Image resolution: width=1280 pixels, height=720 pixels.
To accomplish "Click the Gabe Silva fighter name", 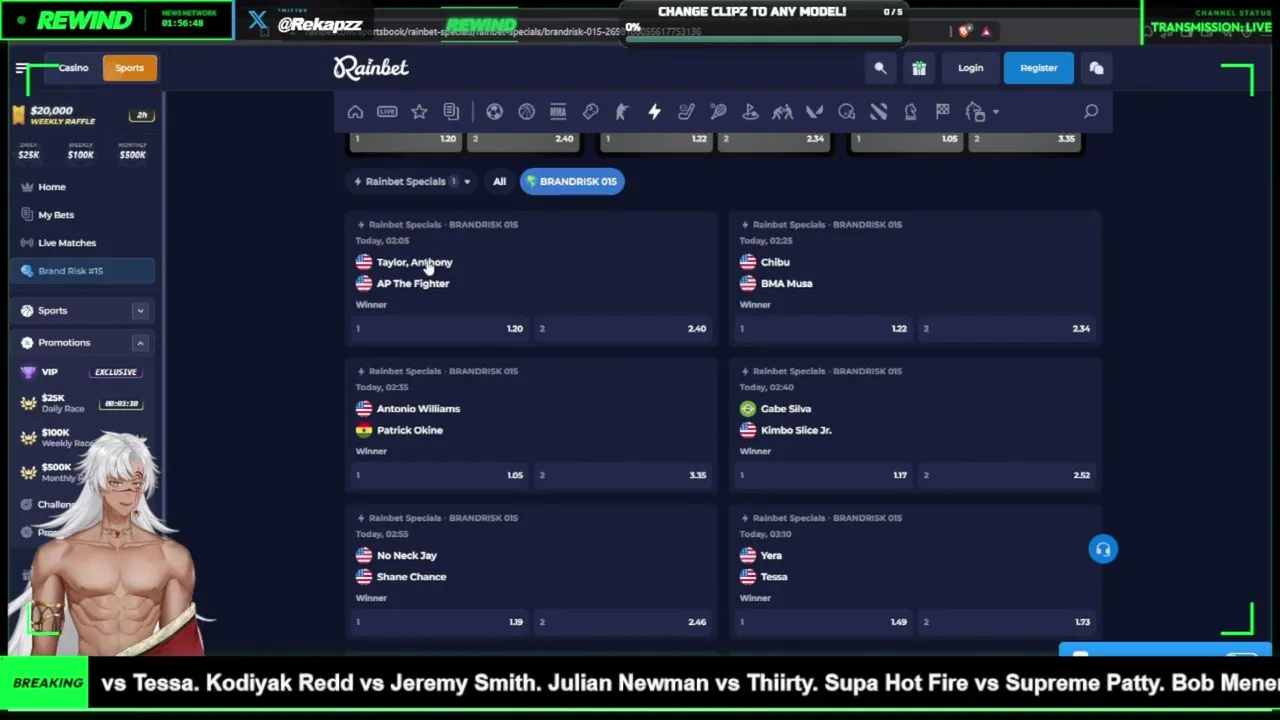I will click(786, 409).
